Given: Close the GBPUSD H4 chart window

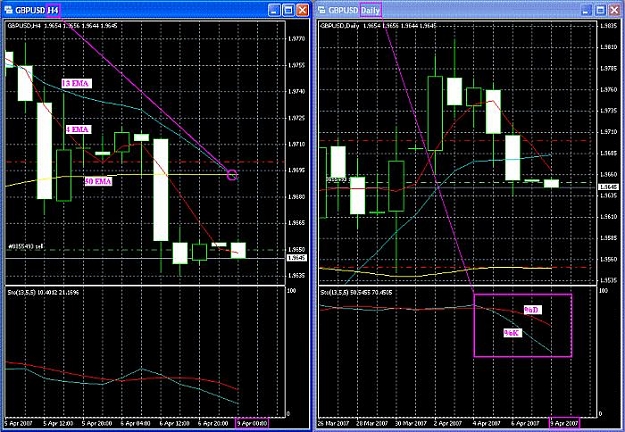Looking at the screenshot, I should [x=303, y=10].
